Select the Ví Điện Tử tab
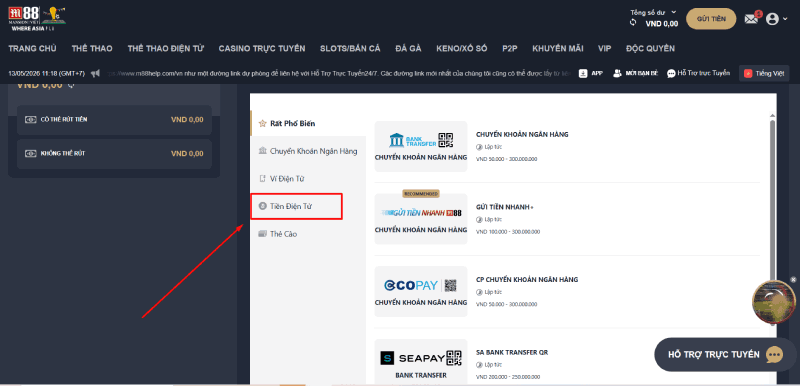 coord(308,178)
